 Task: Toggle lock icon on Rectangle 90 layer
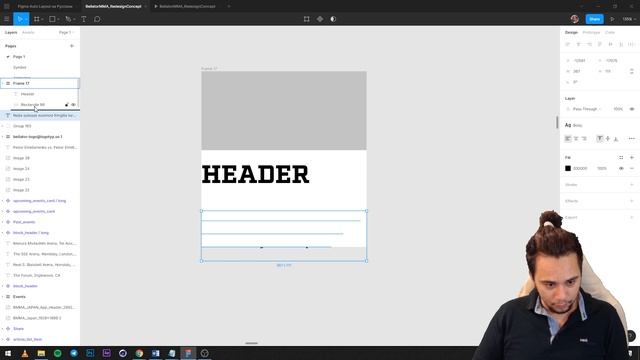point(67,104)
